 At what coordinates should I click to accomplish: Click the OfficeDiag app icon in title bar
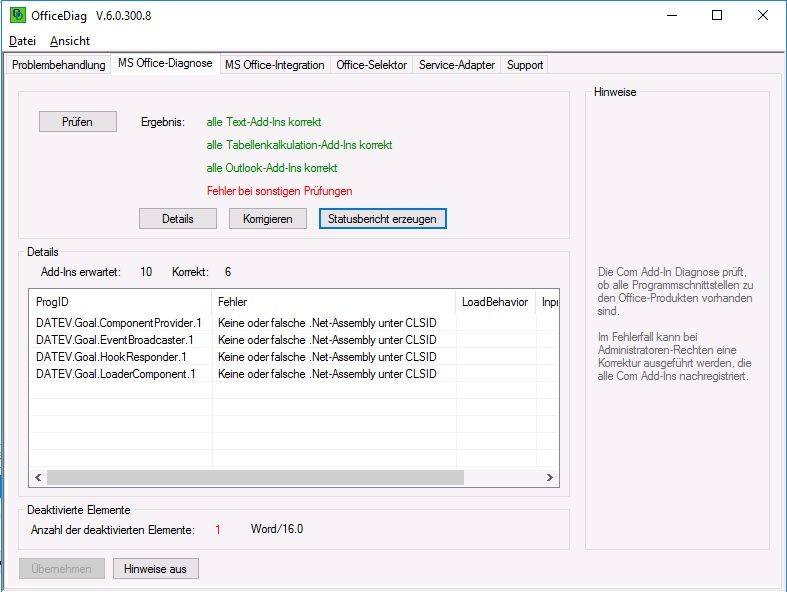coord(18,15)
